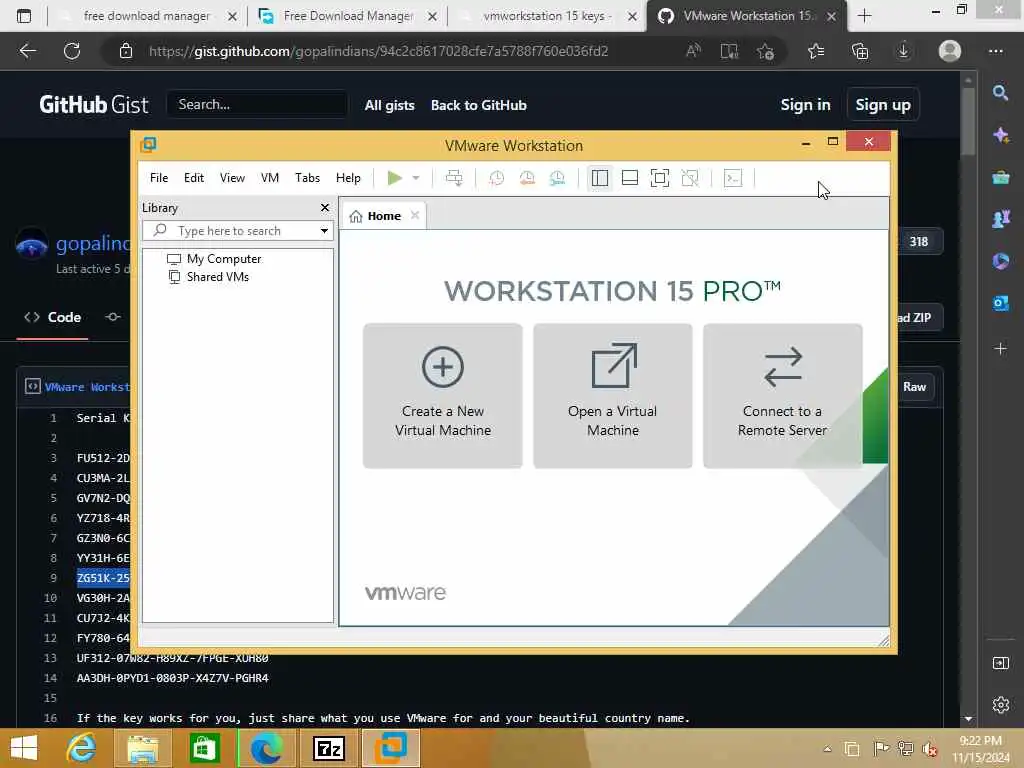The image size is (1024, 768).
Task: Click Create a New Virtual Machine tile
Action: tap(443, 396)
